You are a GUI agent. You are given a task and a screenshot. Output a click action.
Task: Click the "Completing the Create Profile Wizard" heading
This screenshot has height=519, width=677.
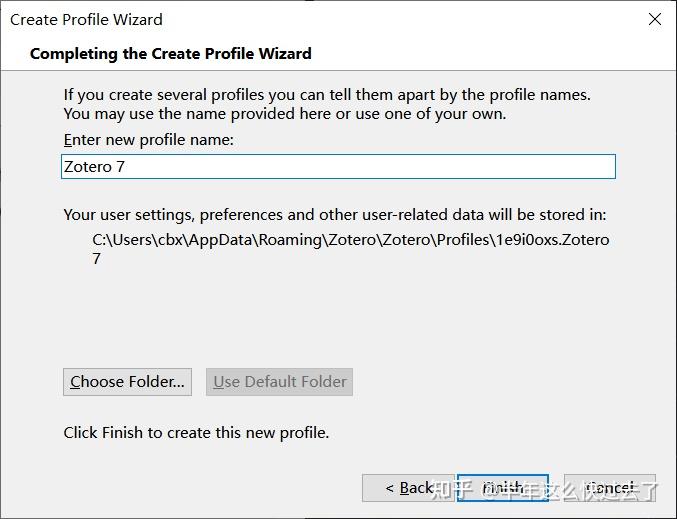pyautogui.click(x=171, y=53)
